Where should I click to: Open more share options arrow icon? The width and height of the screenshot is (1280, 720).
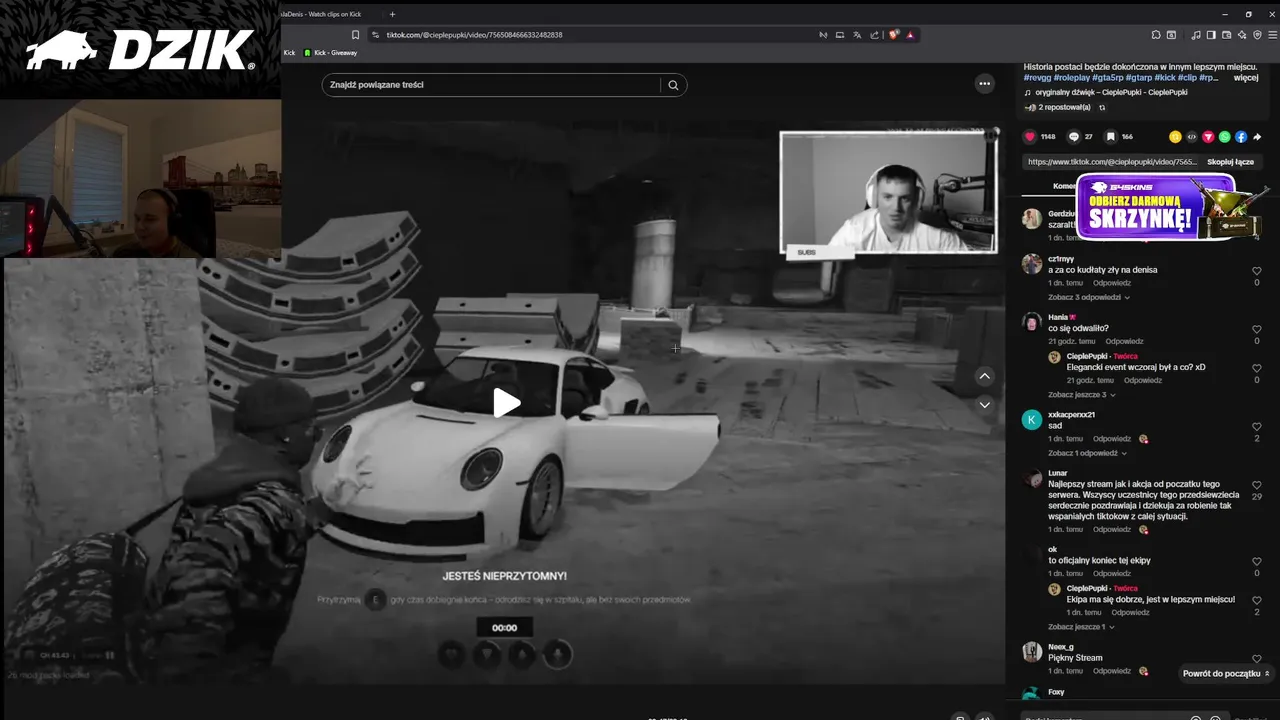pos(1257,137)
